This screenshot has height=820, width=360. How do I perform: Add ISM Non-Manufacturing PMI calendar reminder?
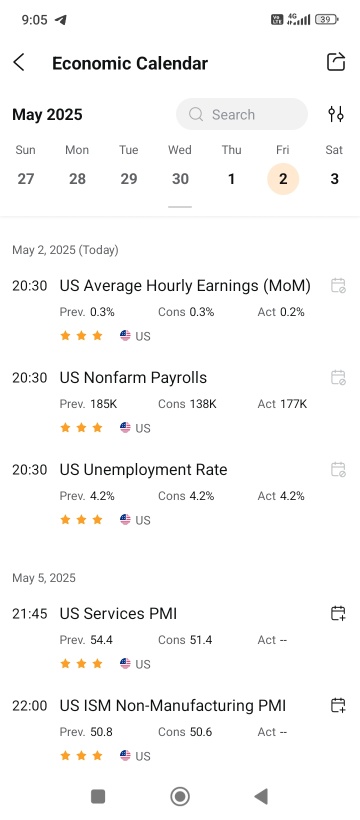click(338, 705)
